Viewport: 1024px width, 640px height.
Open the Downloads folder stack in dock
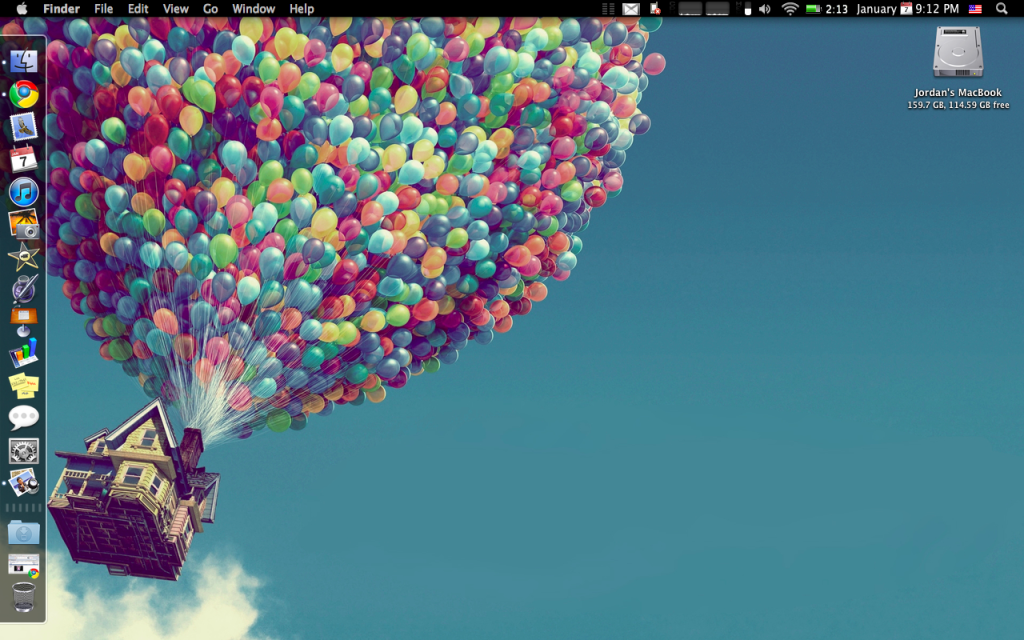point(24,533)
